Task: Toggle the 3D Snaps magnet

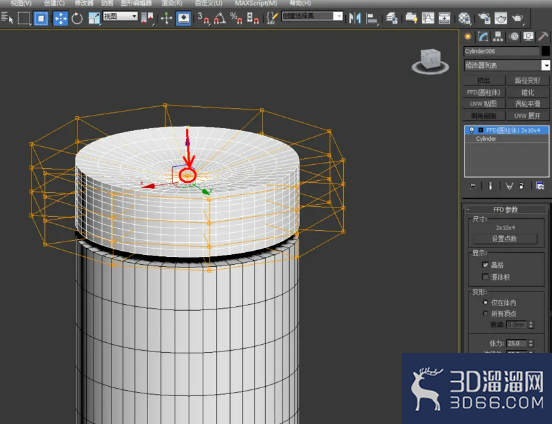Action: pyautogui.click(x=203, y=18)
